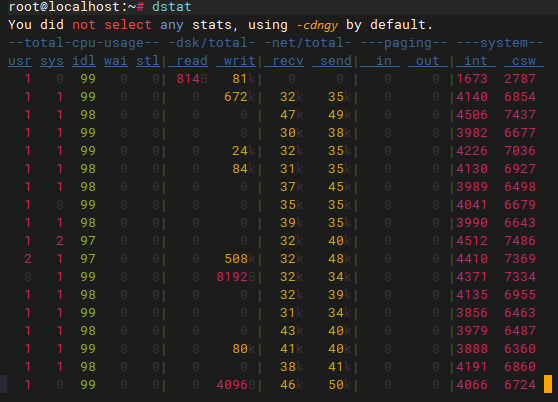Click the int column label
This screenshot has height=402, width=558.
pos(476,61)
